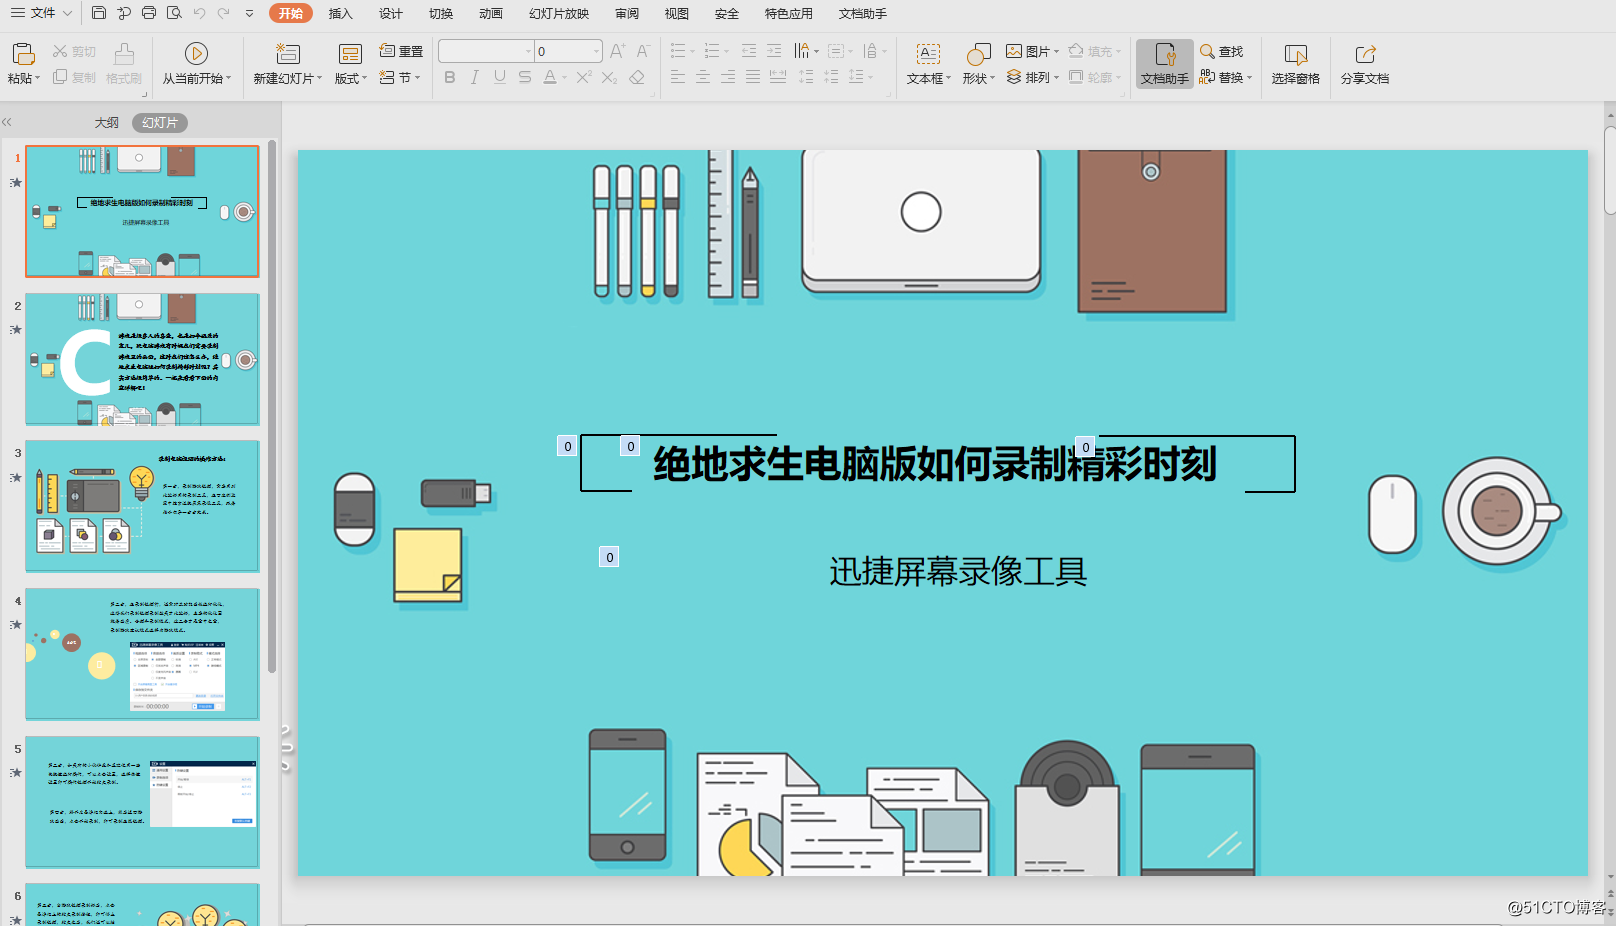Click the Clear Formatting eraser icon

(x=637, y=77)
